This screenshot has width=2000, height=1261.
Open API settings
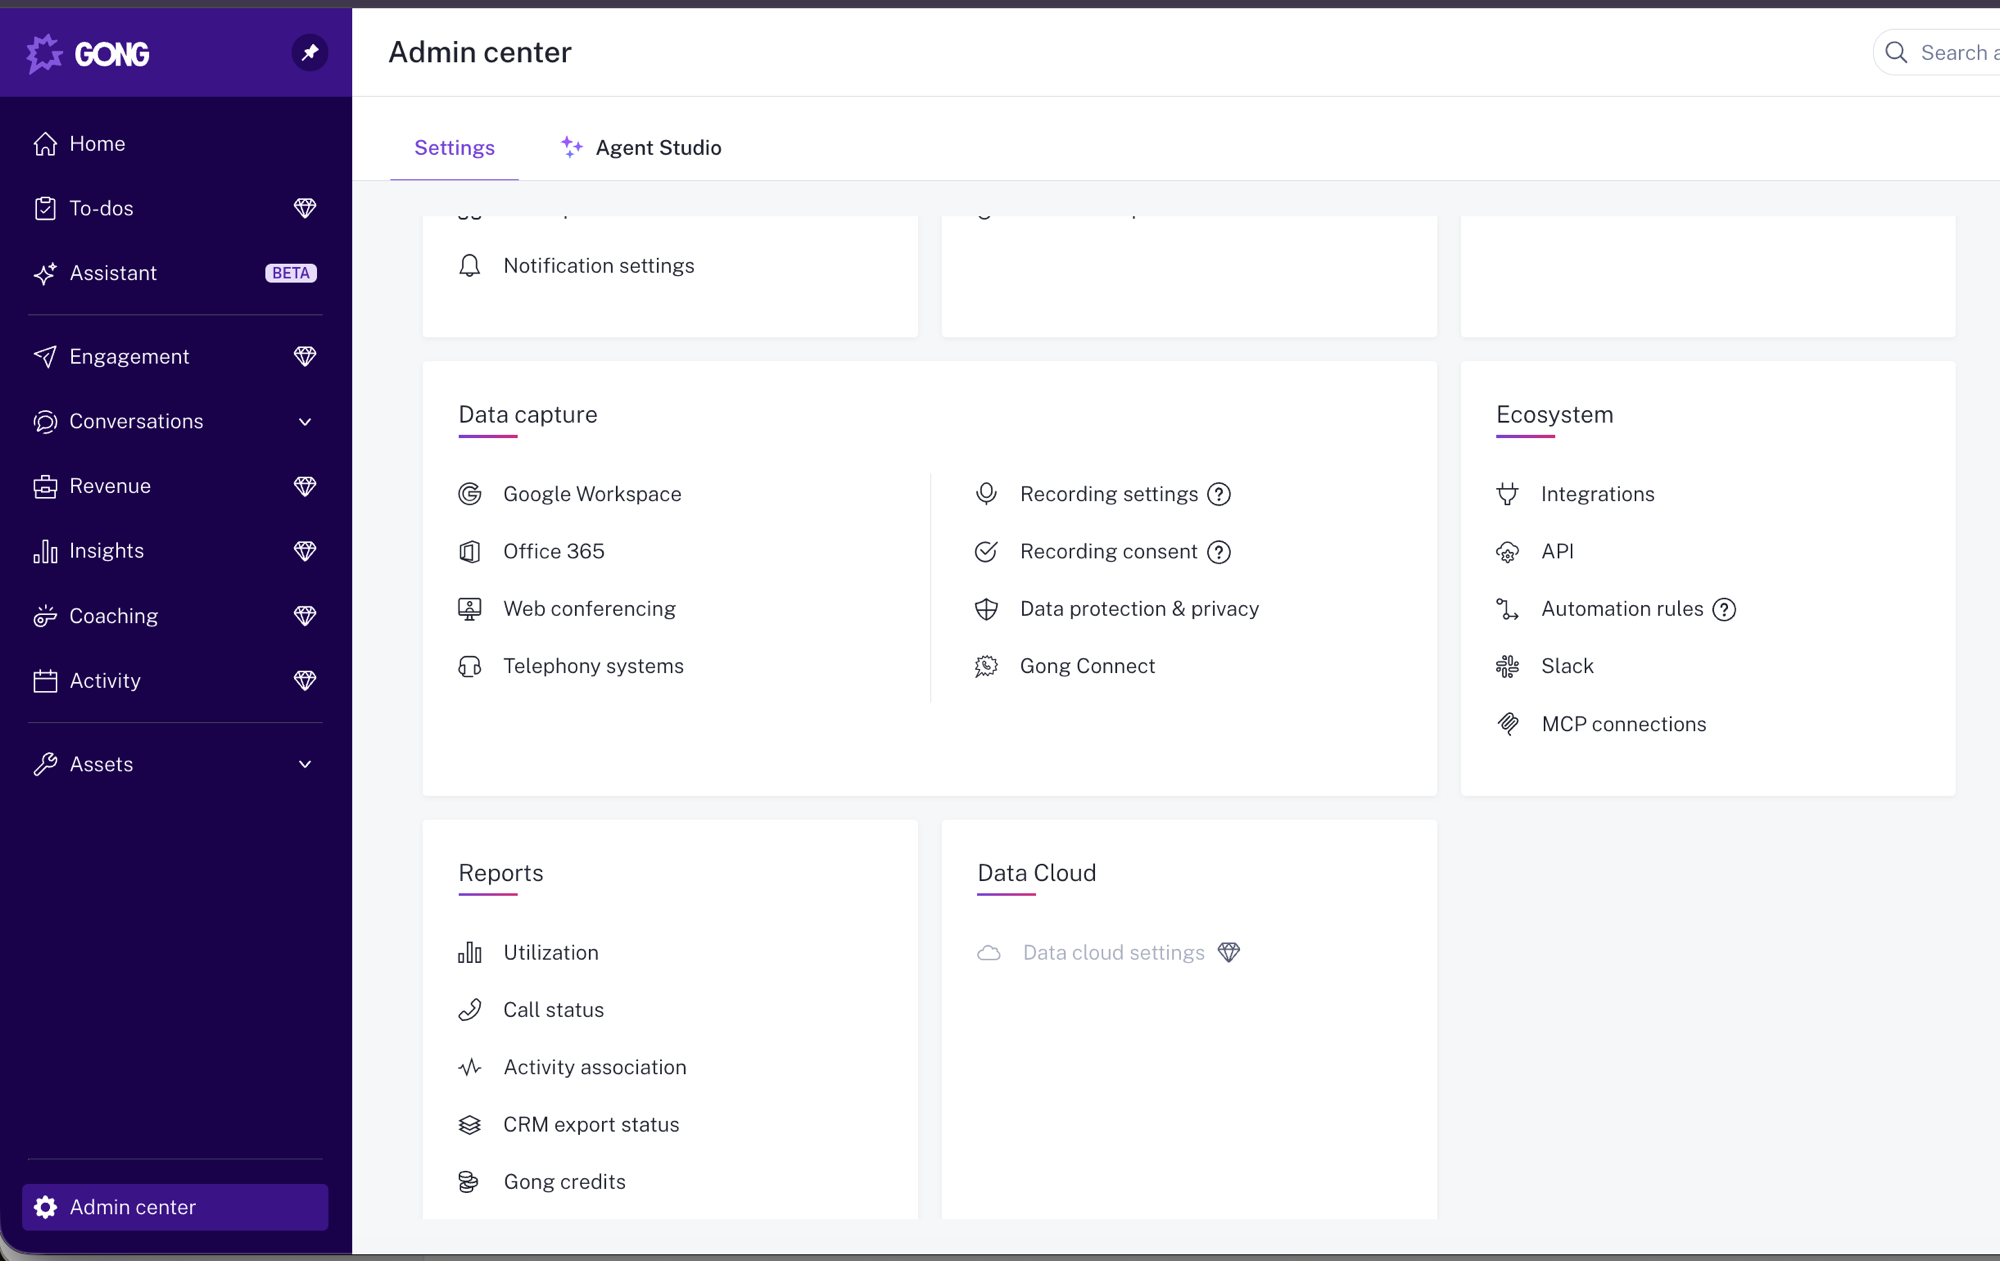coord(1557,552)
